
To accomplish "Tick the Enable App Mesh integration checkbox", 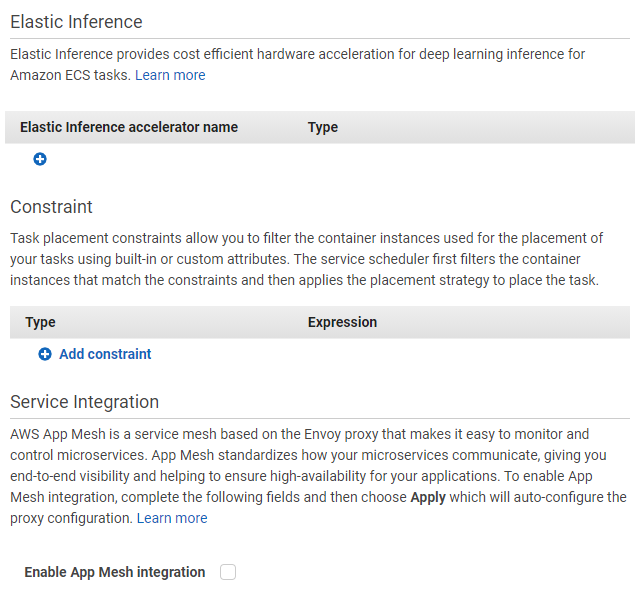I will coord(228,572).
